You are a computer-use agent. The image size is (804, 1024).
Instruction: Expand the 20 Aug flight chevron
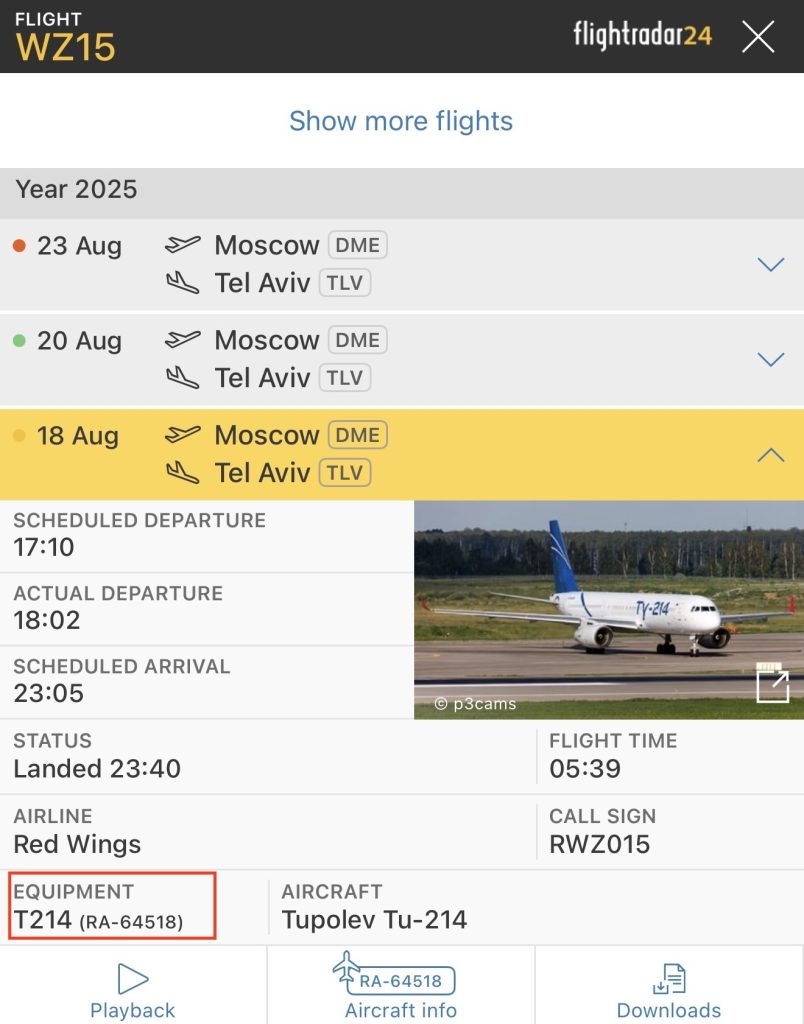(x=771, y=359)
